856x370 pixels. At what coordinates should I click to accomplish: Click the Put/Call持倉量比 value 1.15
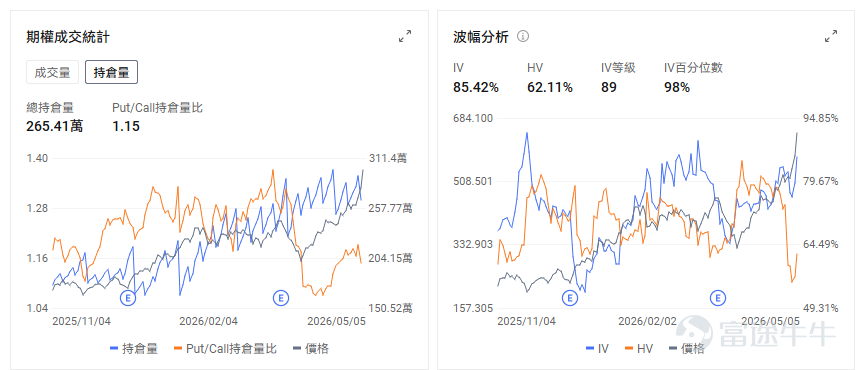point(126,127)
